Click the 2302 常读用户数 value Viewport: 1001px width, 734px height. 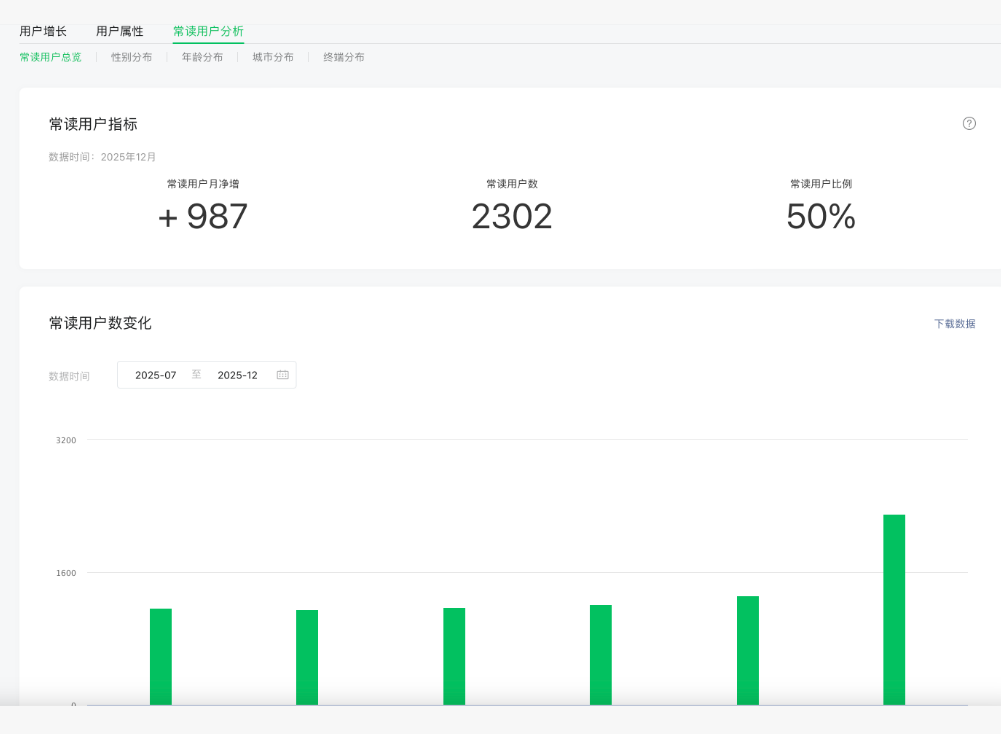512,217
